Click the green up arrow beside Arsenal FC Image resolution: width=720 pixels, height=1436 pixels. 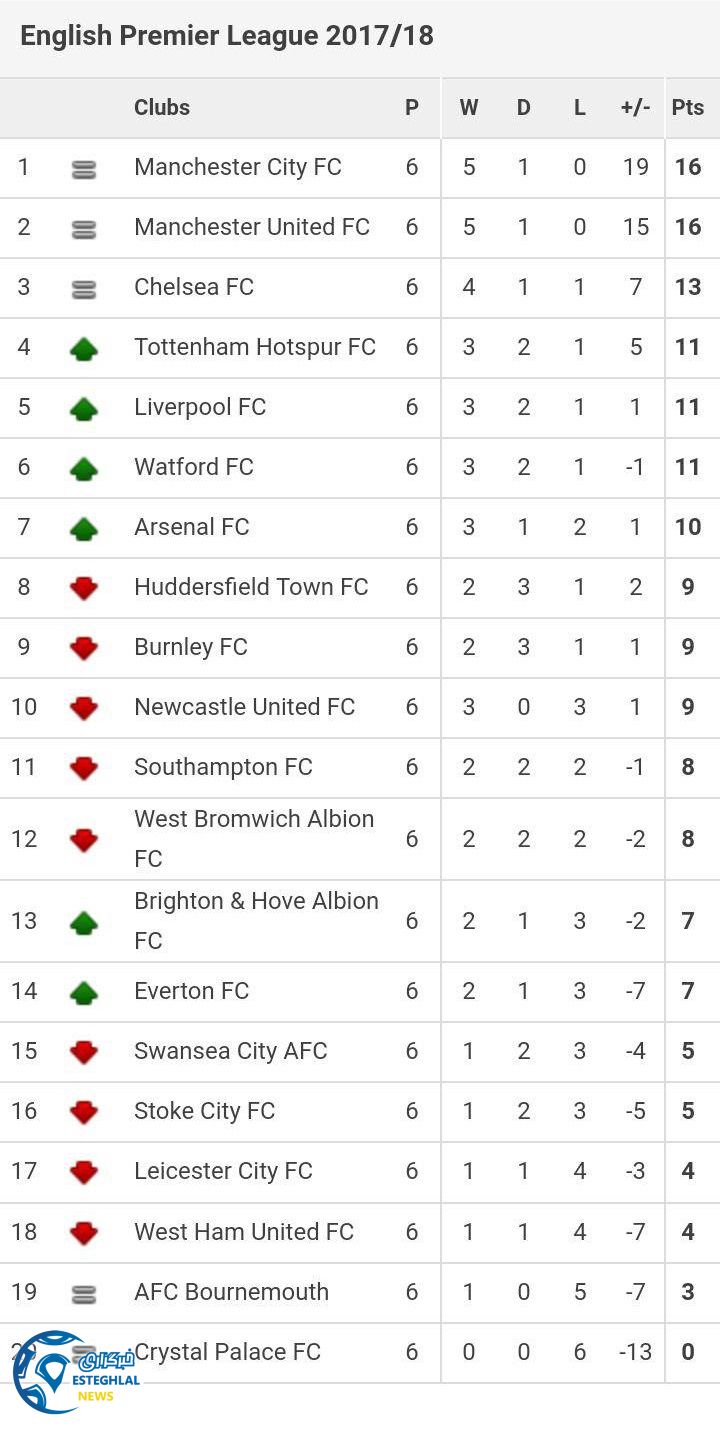pos(84,528)
